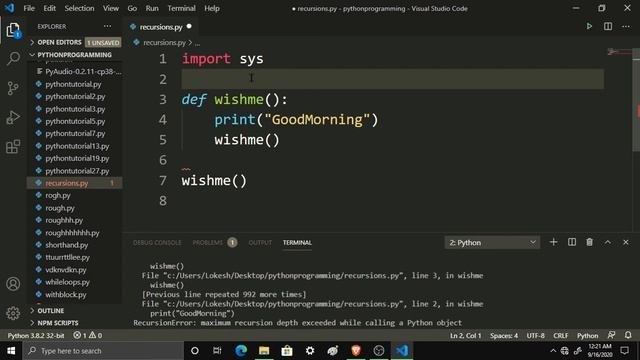Viewport: 640px width, 360px height.
Task: Kill terminal with trash icon
Action: [589, 242]
